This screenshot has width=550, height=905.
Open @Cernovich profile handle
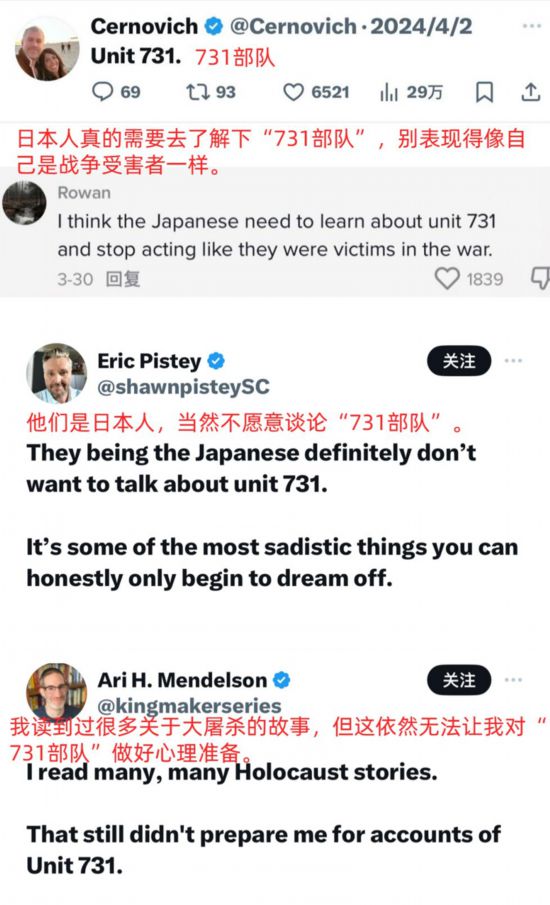coord(293,26)
